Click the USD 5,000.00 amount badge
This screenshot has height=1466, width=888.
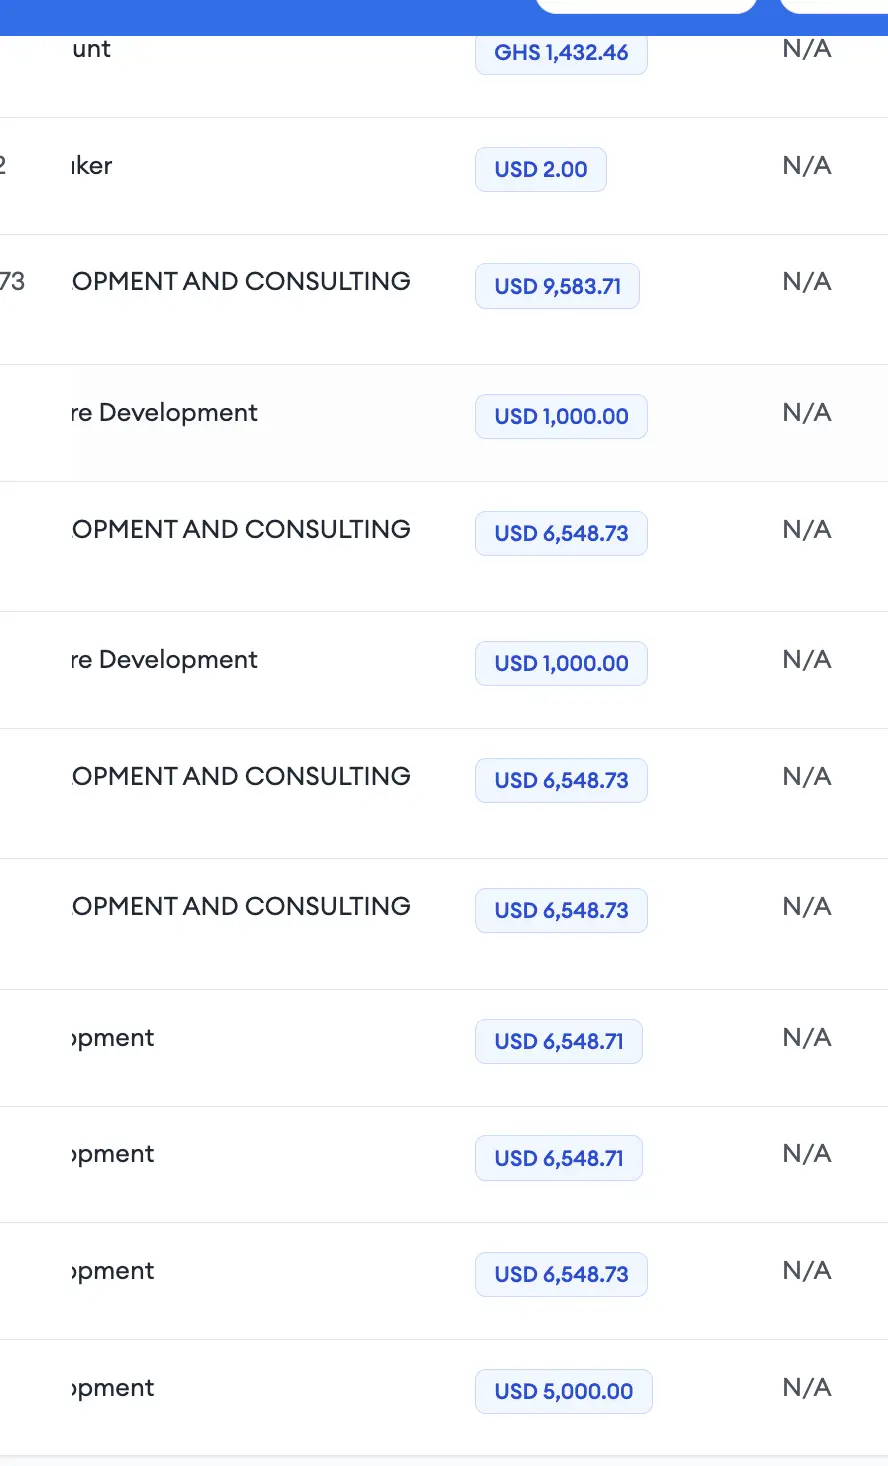tap(564, 1391)
